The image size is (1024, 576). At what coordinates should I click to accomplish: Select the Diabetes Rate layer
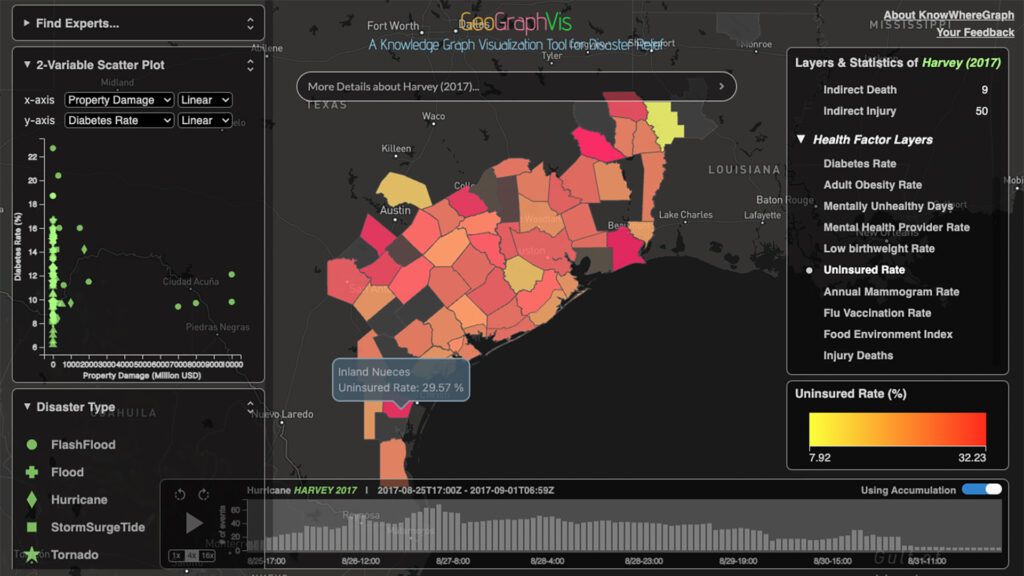point(859,163)
